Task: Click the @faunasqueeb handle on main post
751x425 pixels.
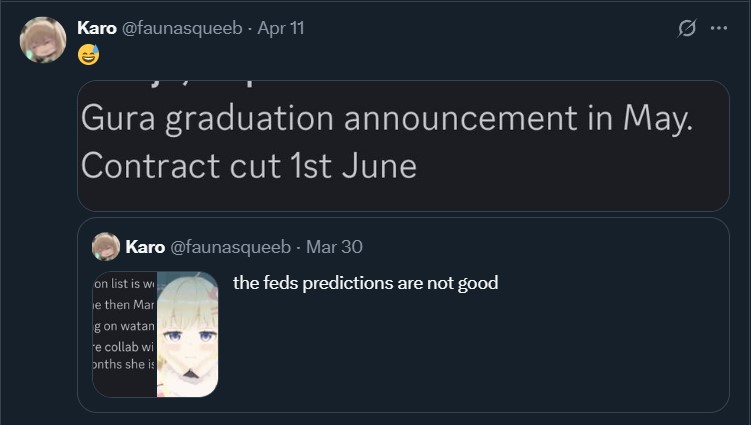Action: point(182,28)
